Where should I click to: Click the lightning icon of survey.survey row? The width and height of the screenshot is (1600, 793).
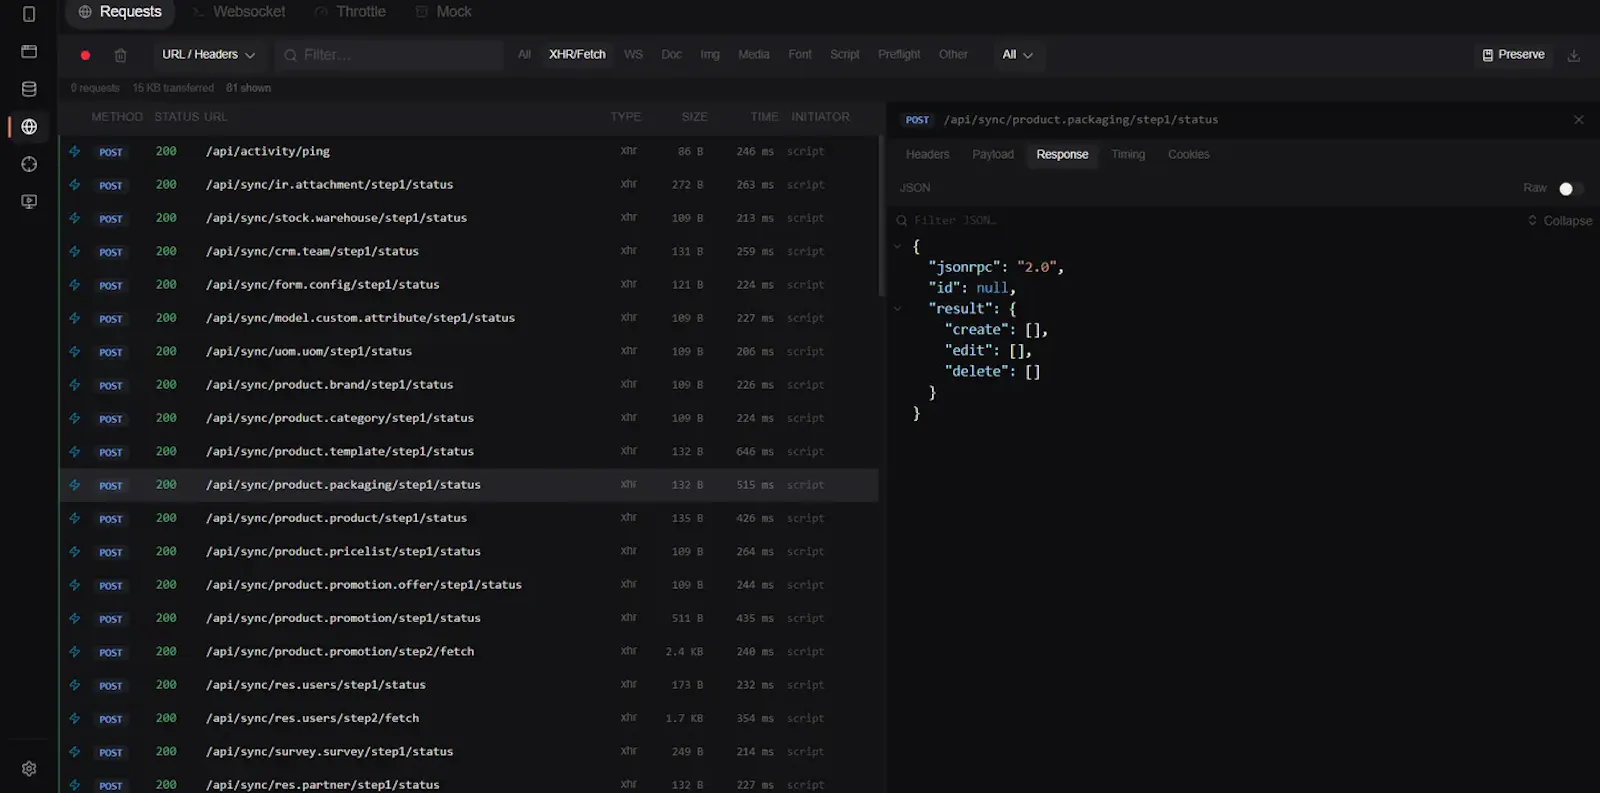(75, 752)
